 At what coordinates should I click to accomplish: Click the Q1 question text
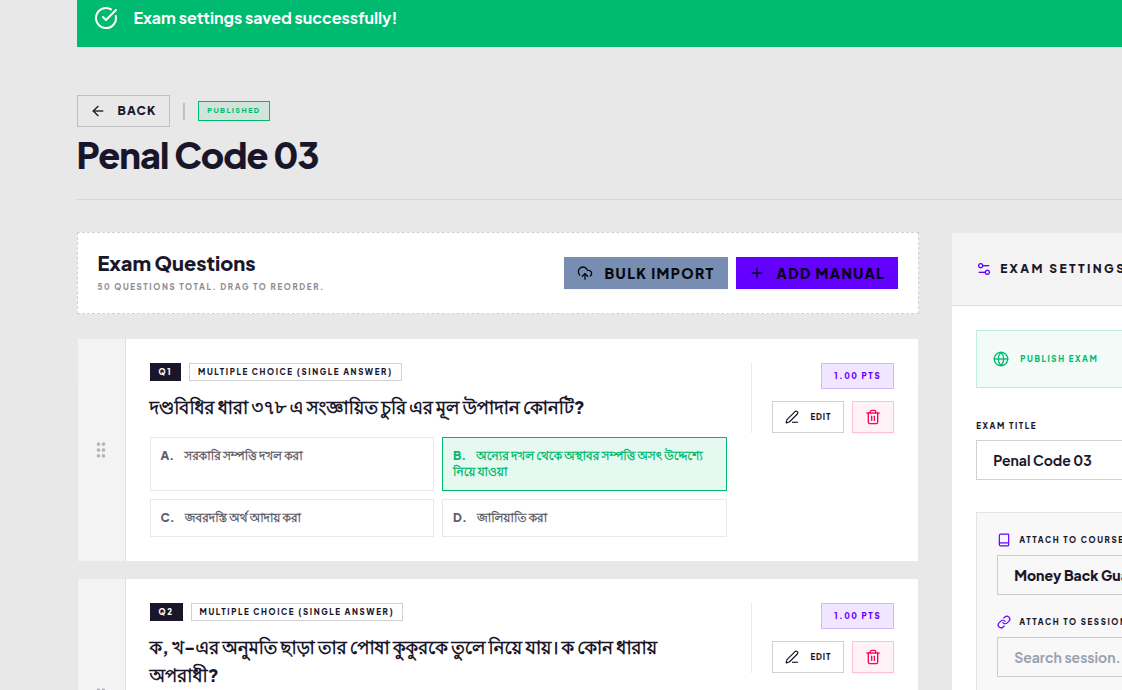(366, 407)
